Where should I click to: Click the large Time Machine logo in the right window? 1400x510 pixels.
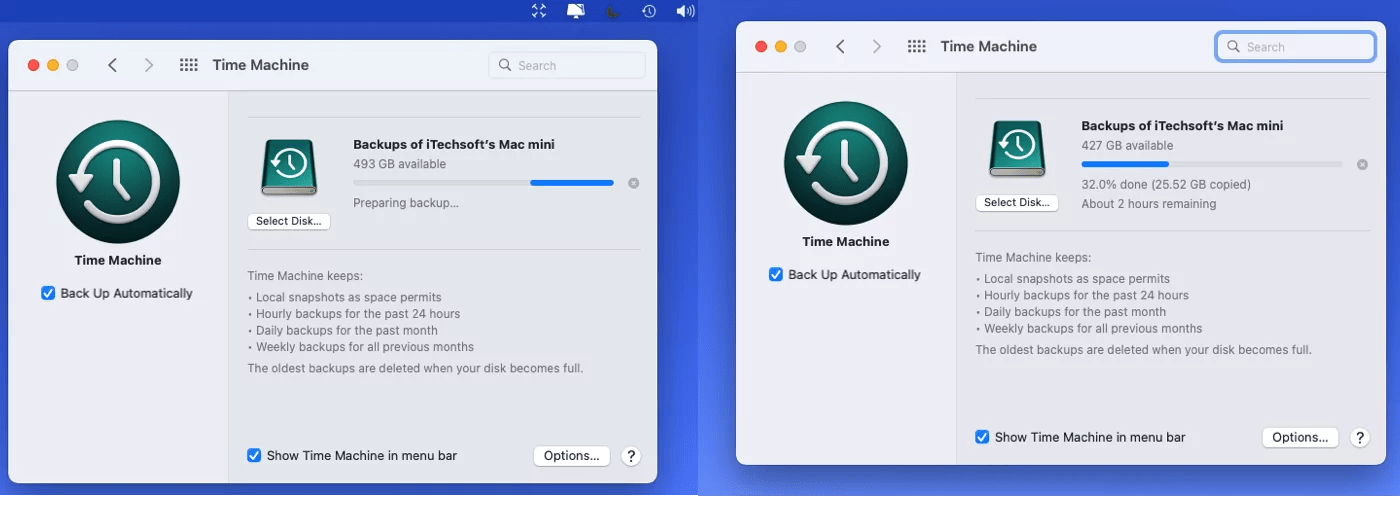pos(846,163)
